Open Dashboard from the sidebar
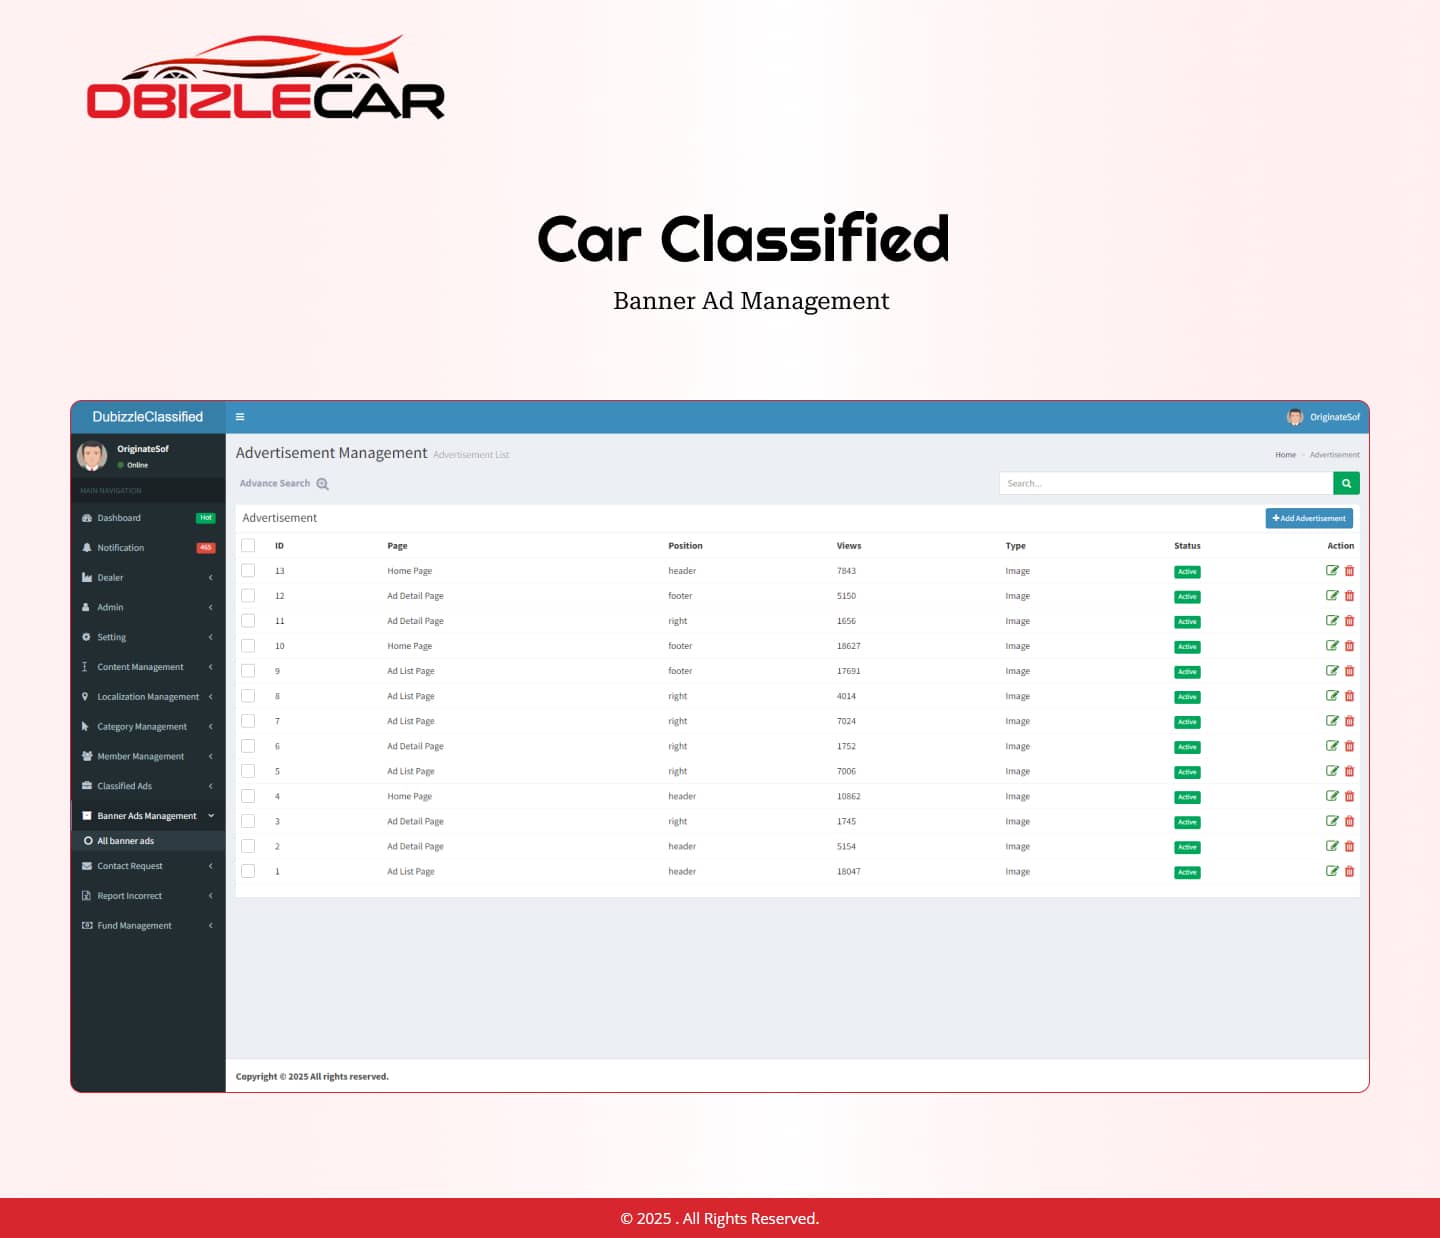This screenshot has width=1440, height=1238. point(148,518)
